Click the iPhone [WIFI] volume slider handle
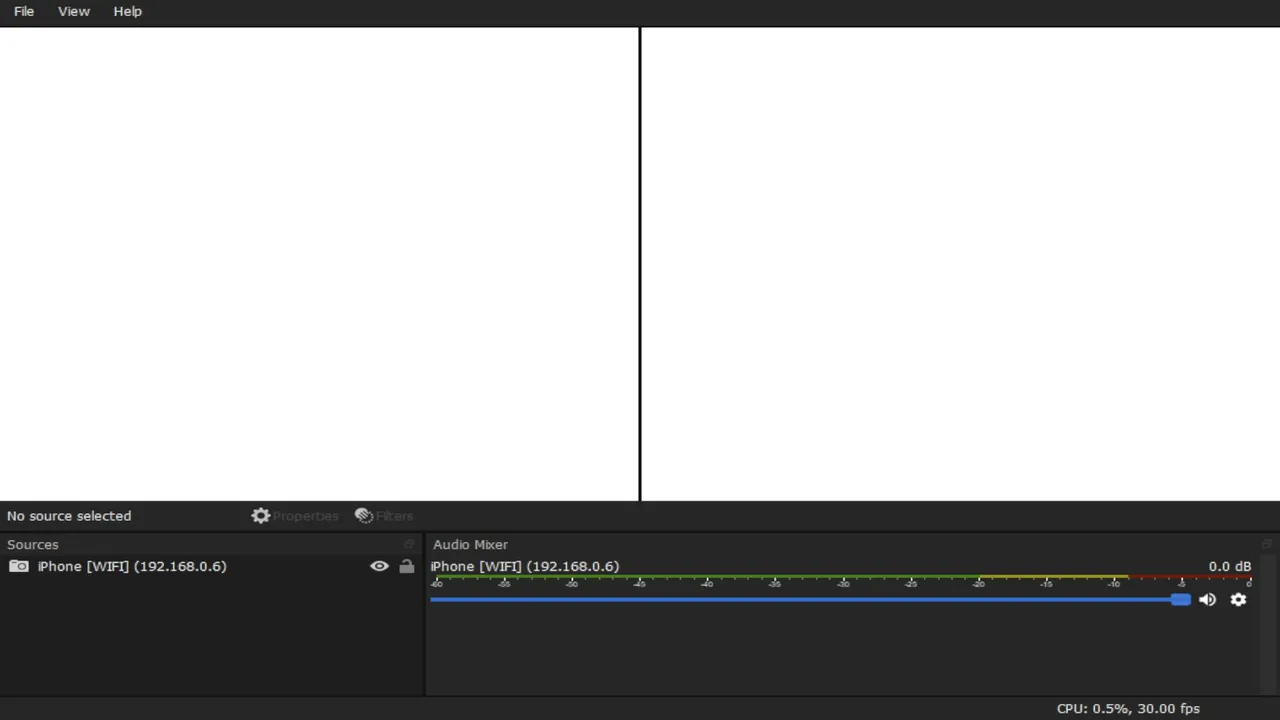This screenshot has width=1280, height=720. (x=1181, y=600)
